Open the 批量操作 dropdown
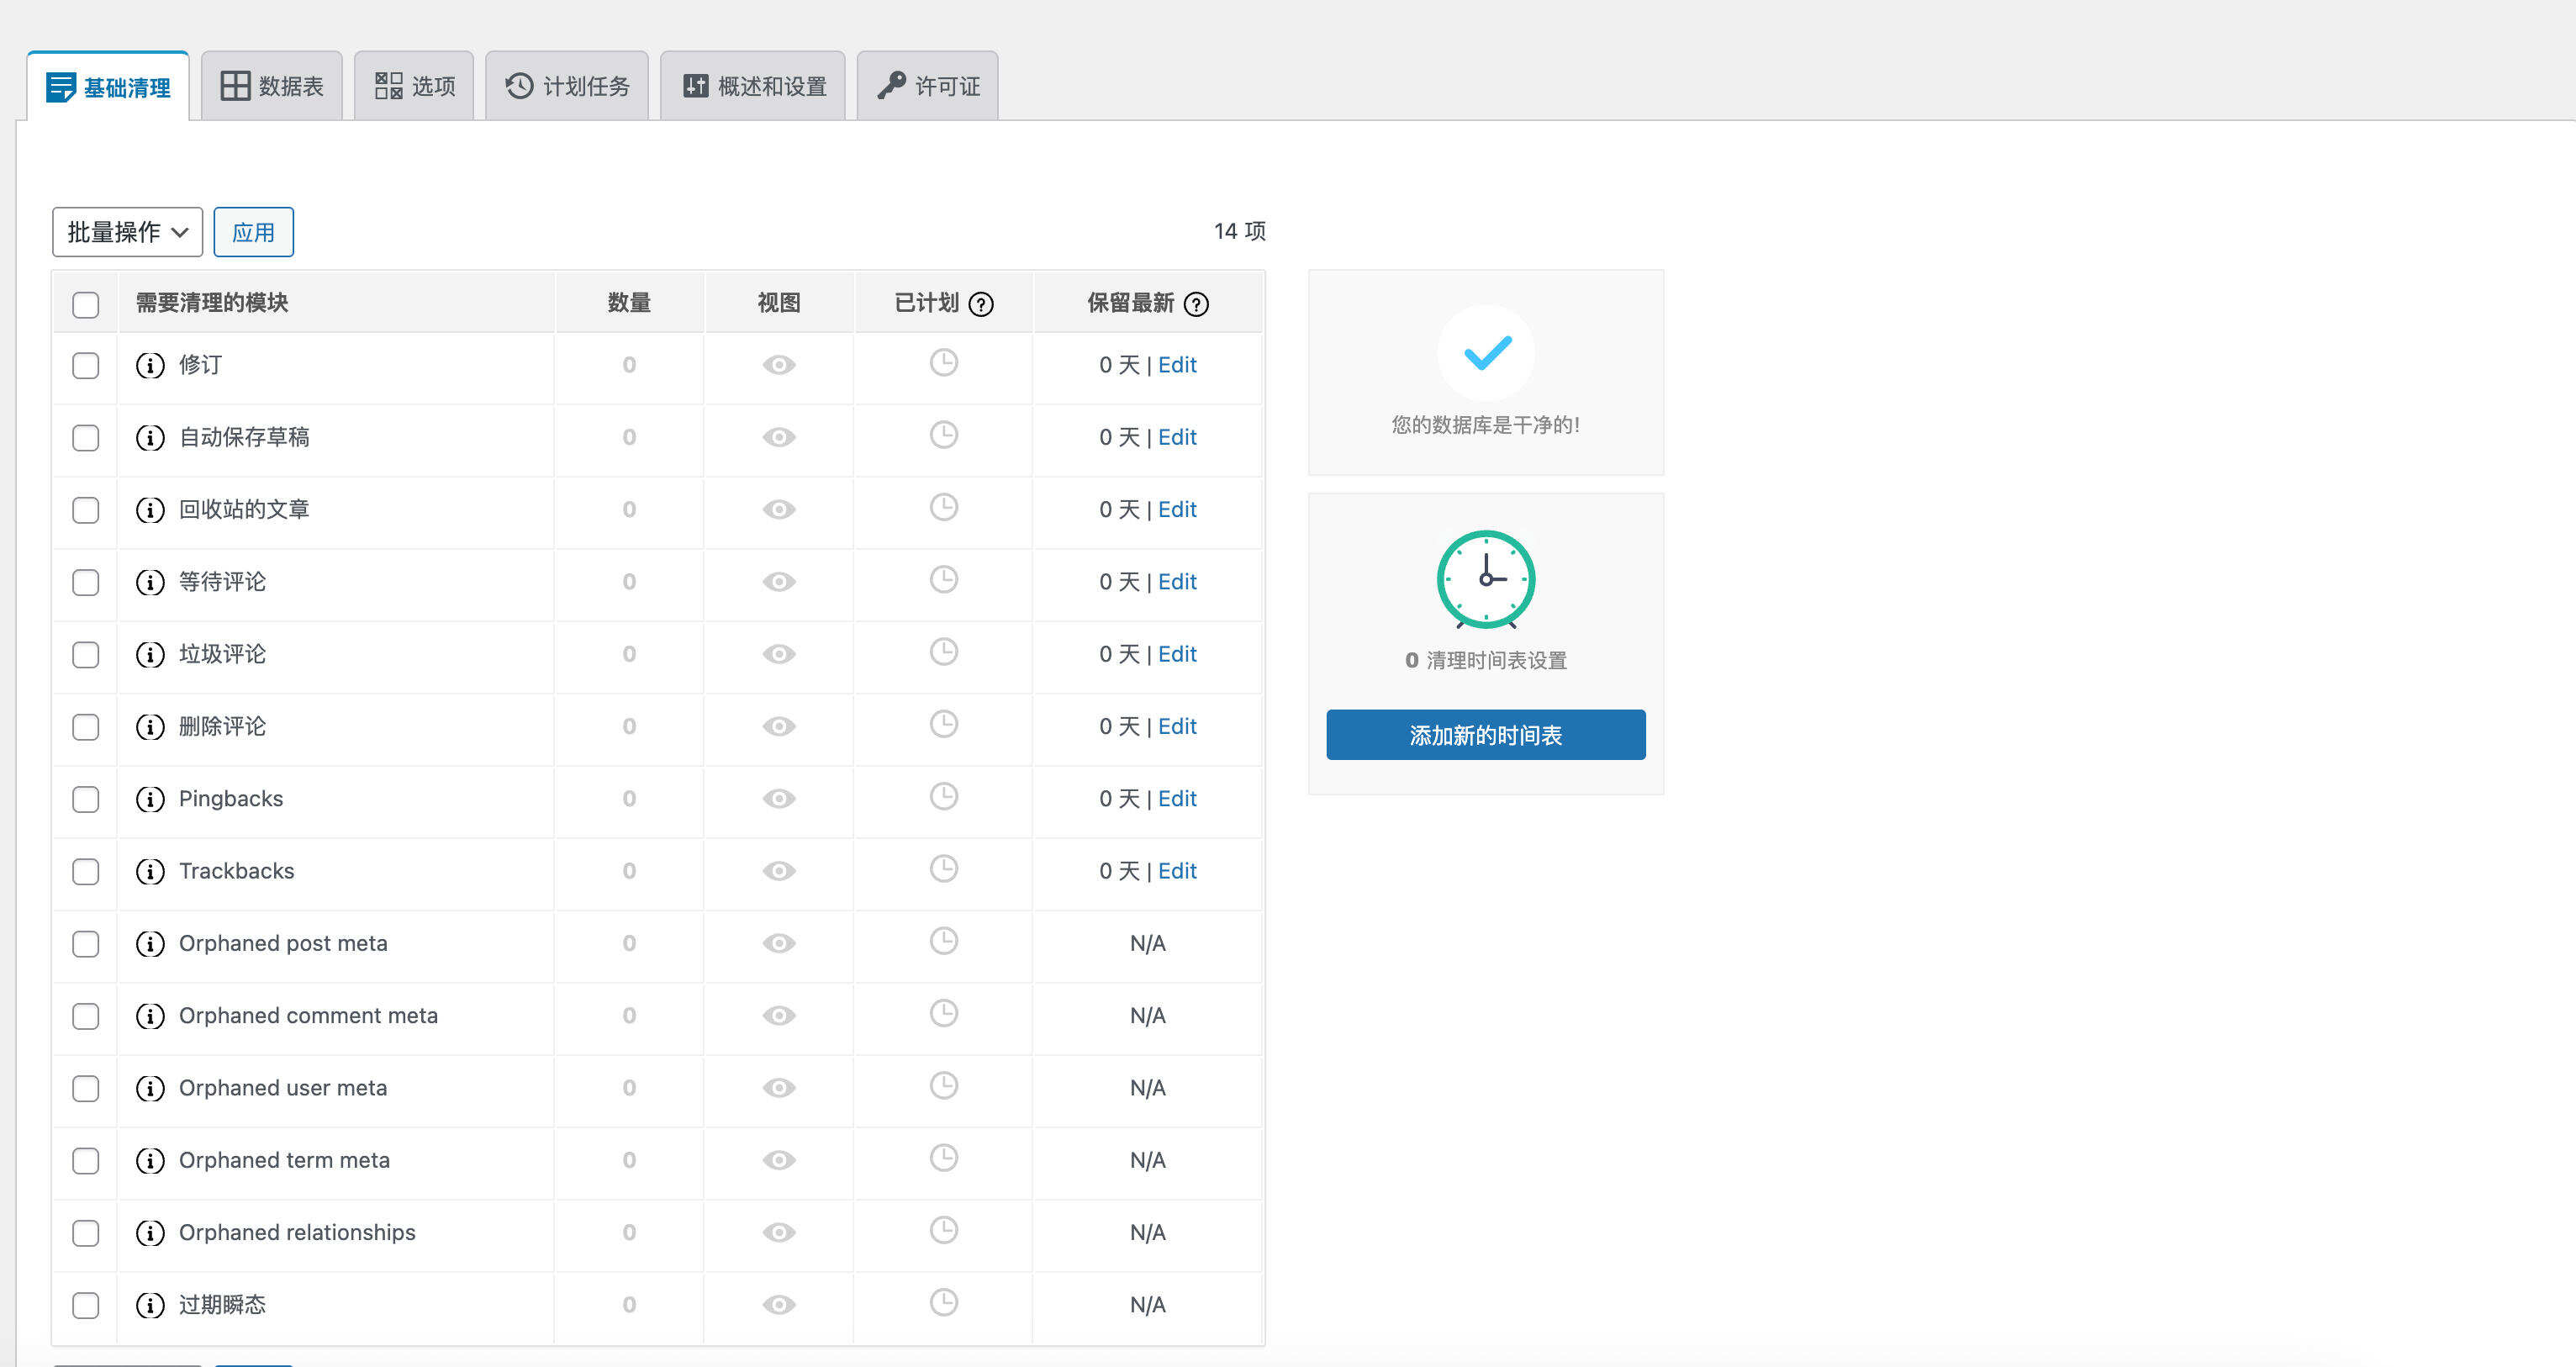 tap(126, 231)
